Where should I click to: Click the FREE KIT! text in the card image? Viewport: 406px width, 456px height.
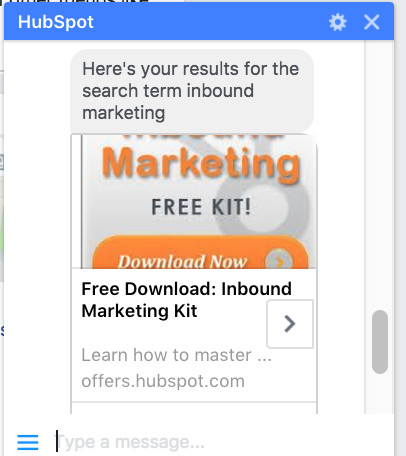pyautogui.click(x=201, y=207)
